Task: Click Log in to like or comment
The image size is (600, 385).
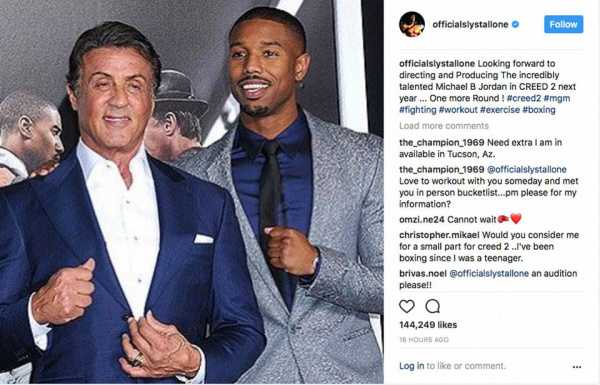Action: pos(412,366)
